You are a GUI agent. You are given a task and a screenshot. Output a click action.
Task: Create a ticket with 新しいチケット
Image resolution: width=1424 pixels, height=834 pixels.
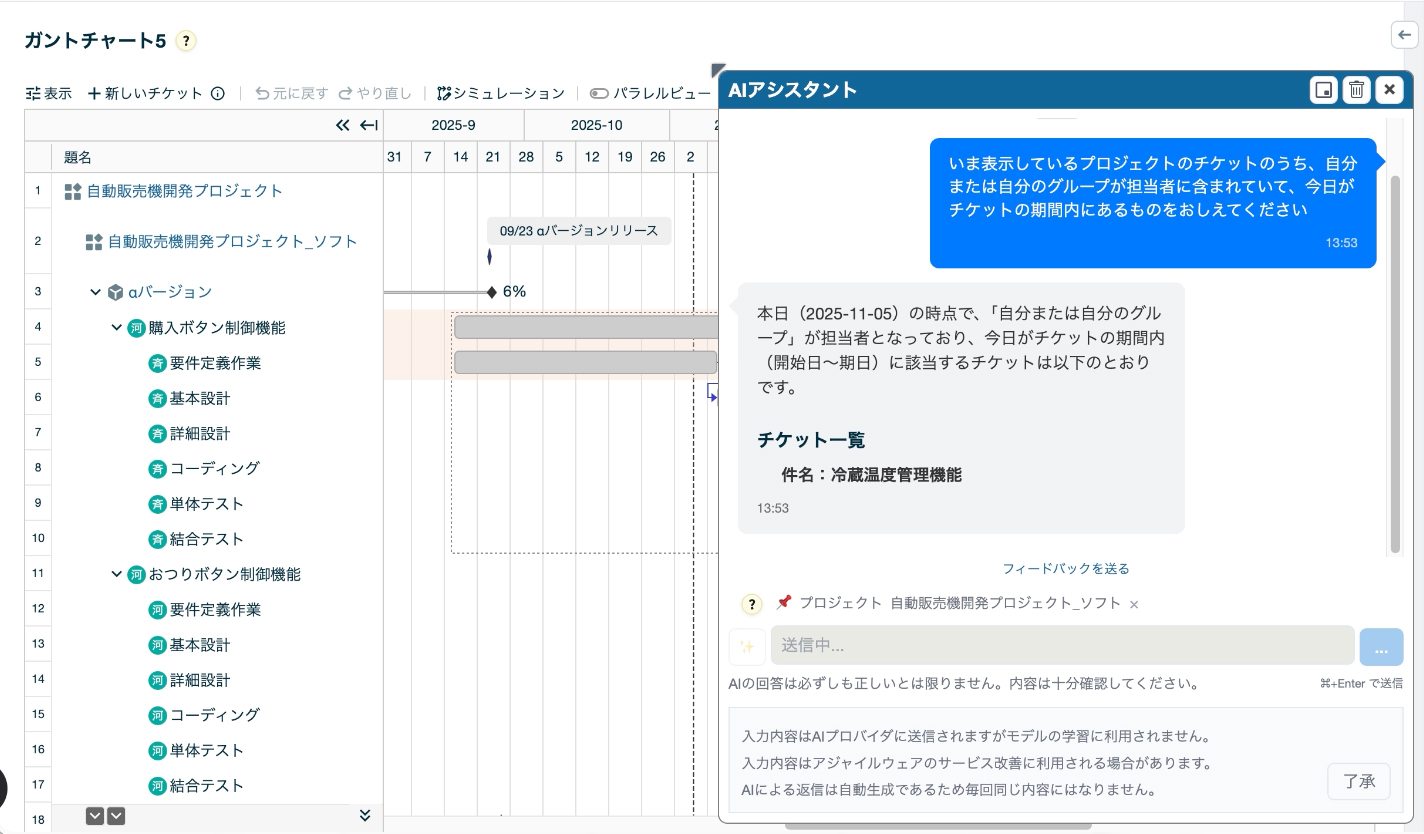[x=145, y=93]
